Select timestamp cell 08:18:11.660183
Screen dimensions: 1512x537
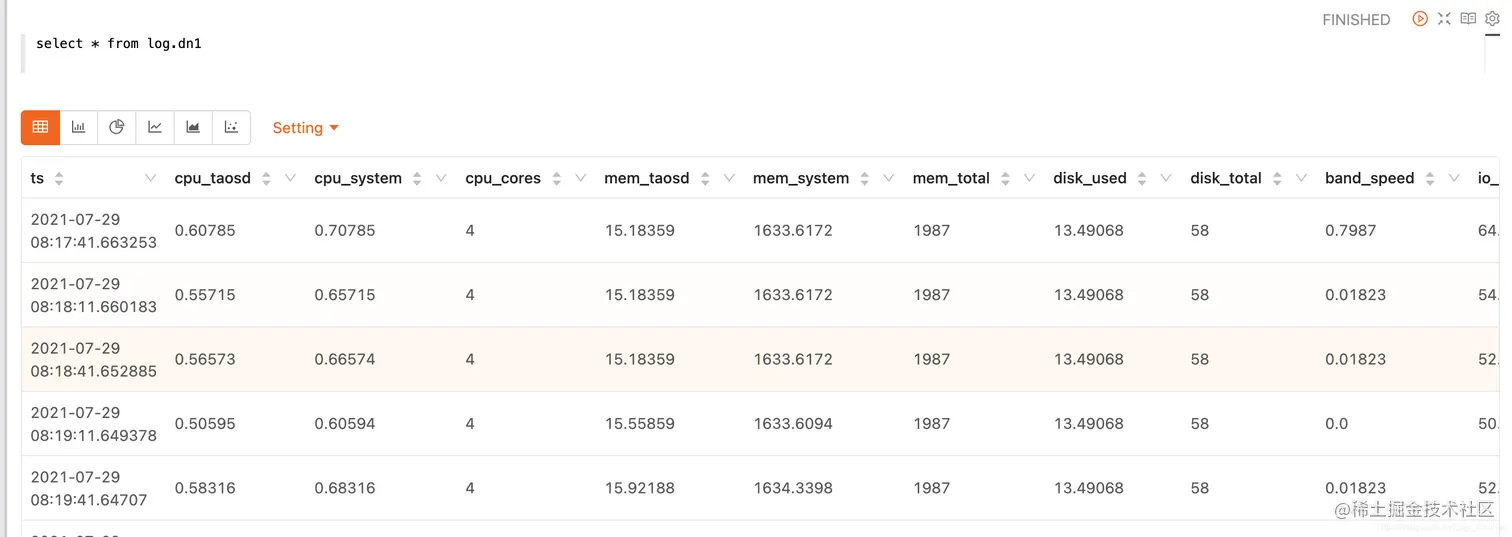pyautogui.click(x=94, y=295)
